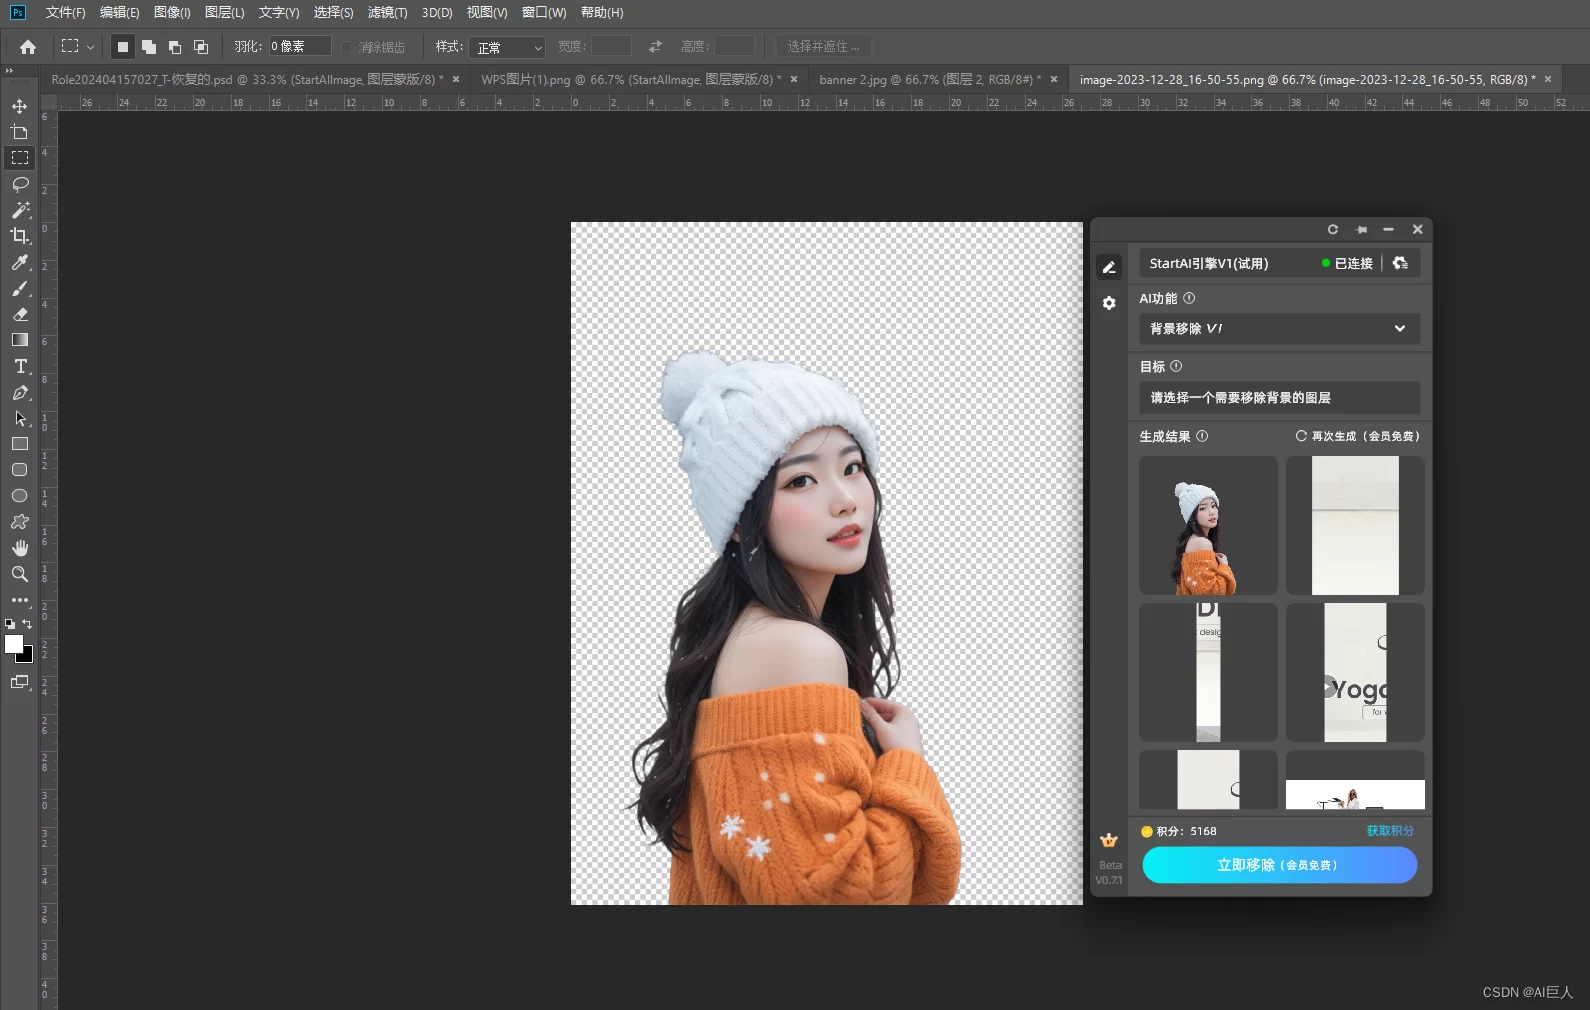Click the 获取积分 get points link
Screen dimensions: 1590x1010
(x=1390, y=831)
